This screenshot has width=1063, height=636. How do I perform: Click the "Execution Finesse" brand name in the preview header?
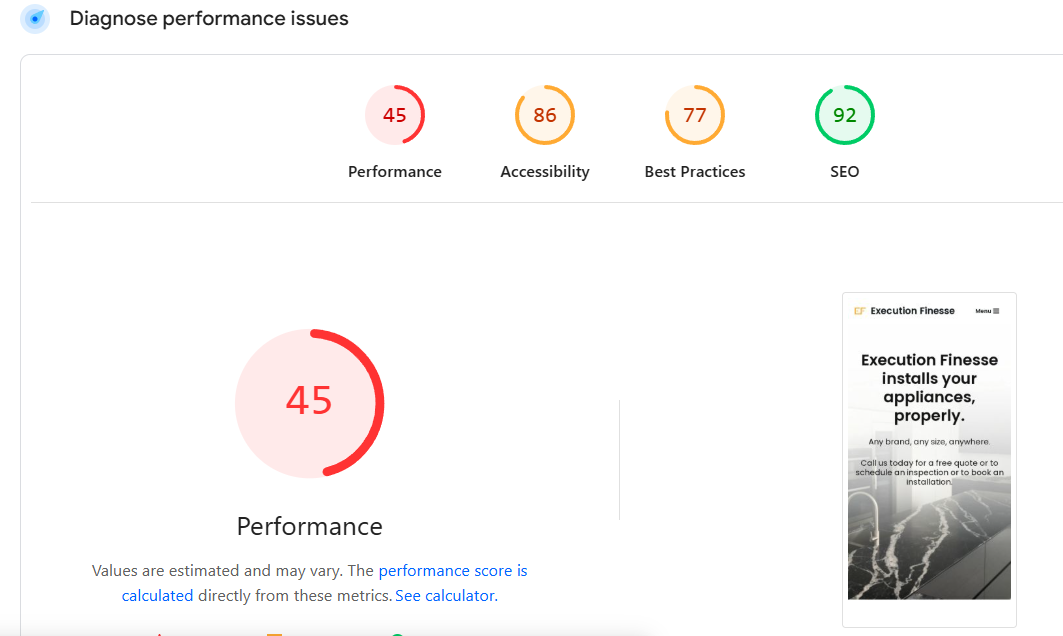912,311
